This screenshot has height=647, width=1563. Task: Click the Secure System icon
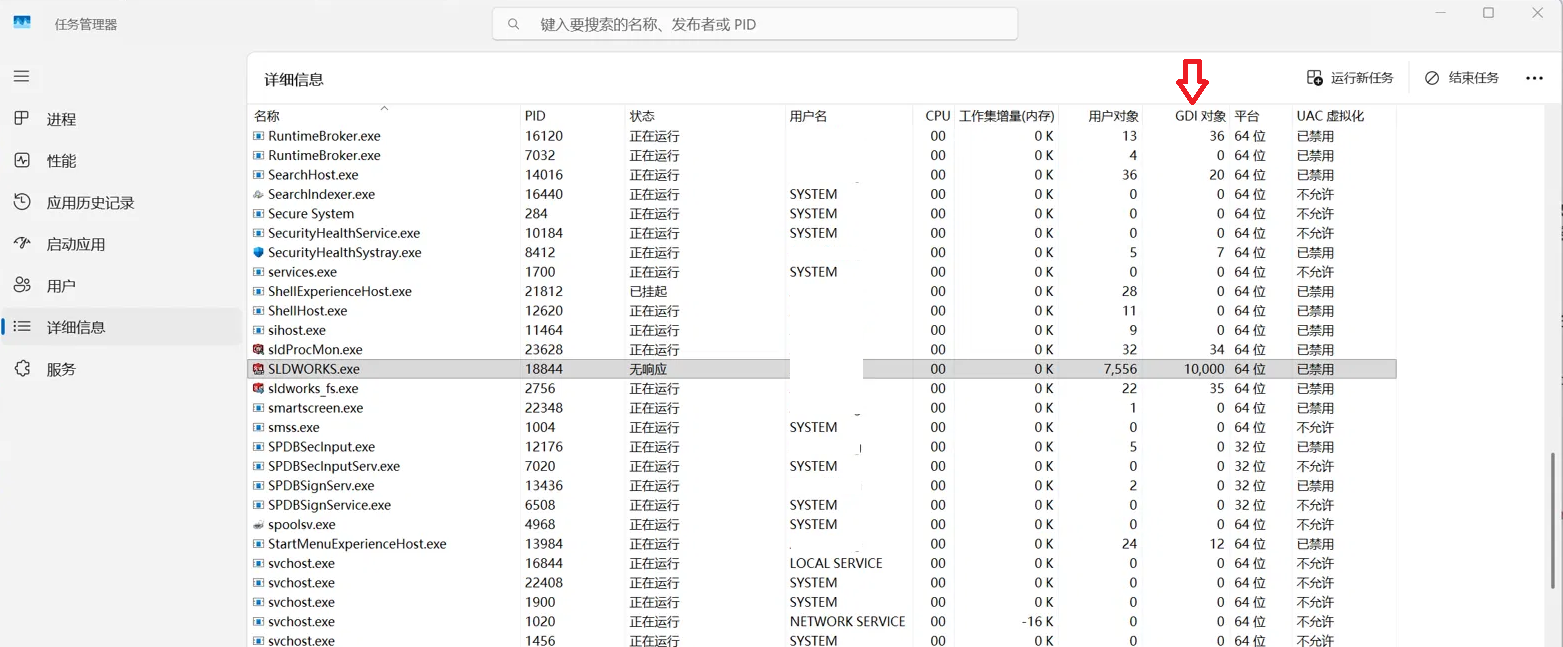click(x=258, y=214)
